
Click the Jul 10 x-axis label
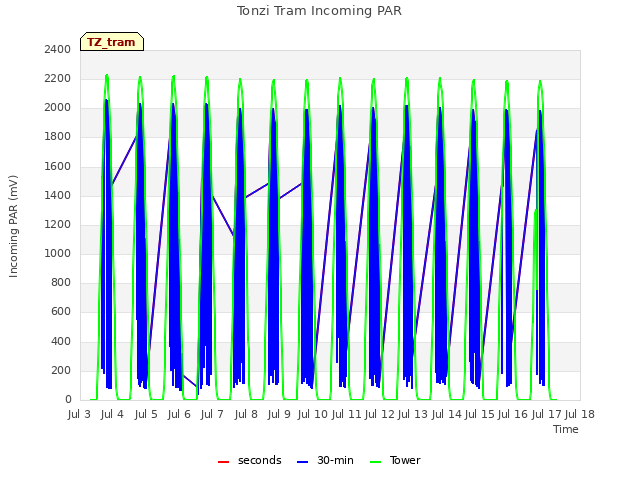(x=313, y=414)
